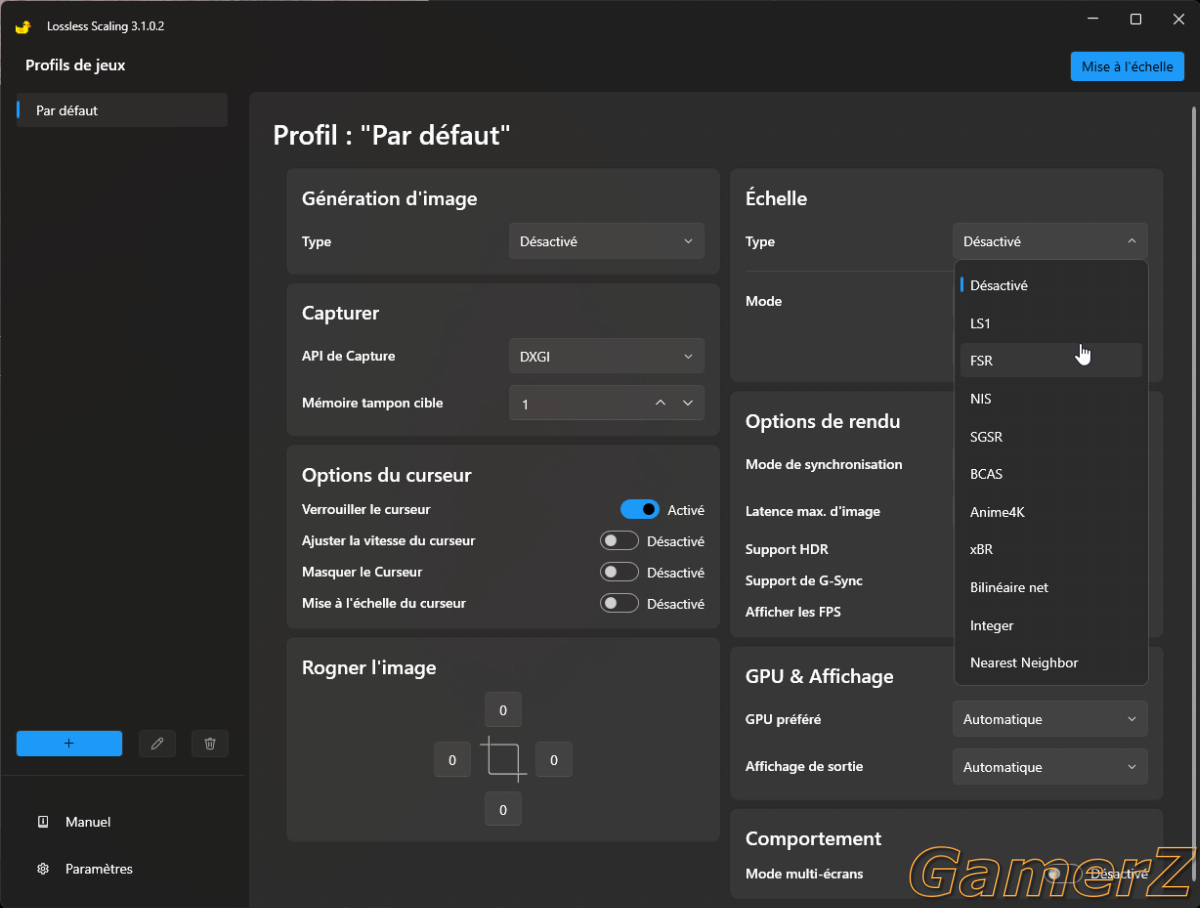This screenshot has width=1200, height=908.
Task: Collapse the Échelle Type dropdown
Action: tap(1050, 241)
